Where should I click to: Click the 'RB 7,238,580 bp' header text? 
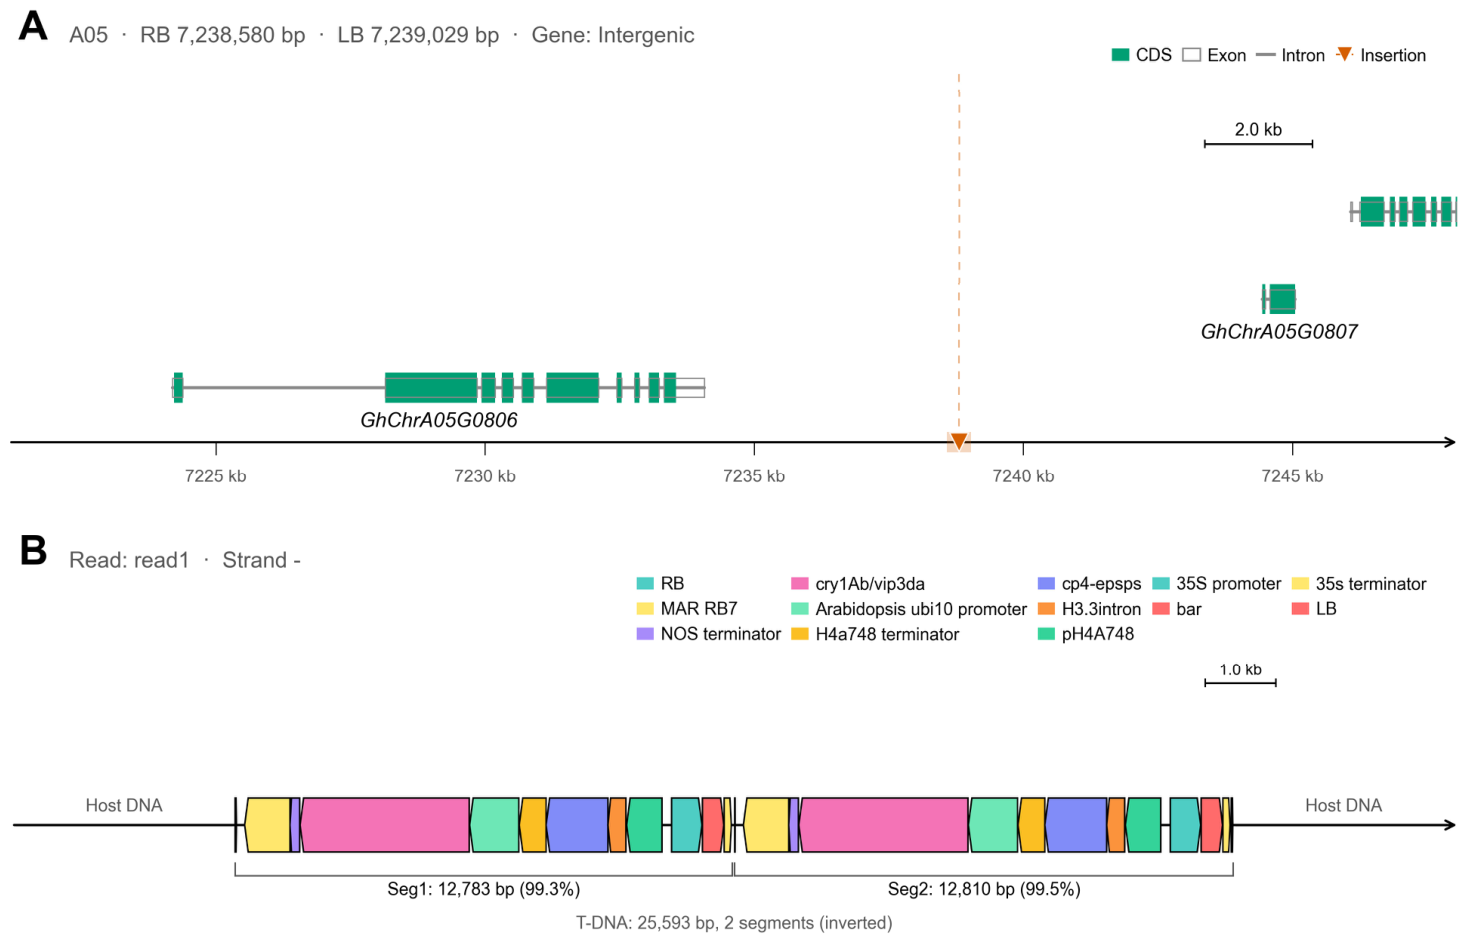[223, 35]
